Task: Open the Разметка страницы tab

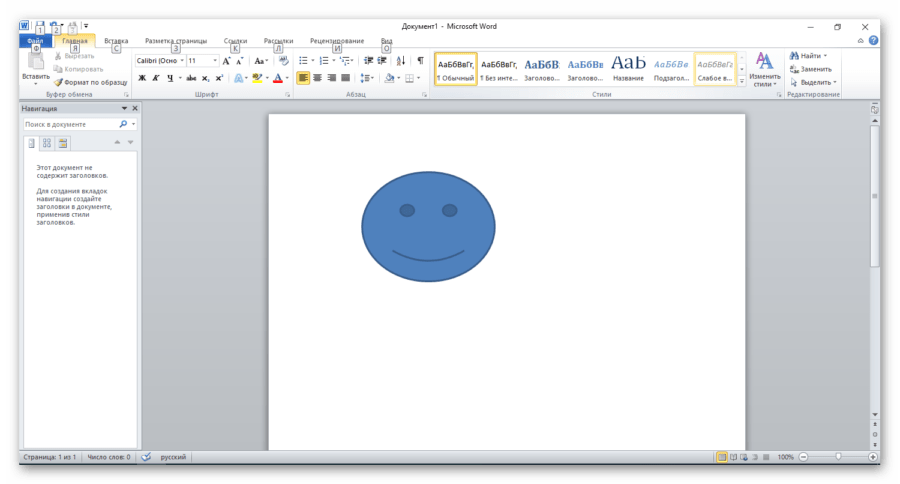Action: 176,41
